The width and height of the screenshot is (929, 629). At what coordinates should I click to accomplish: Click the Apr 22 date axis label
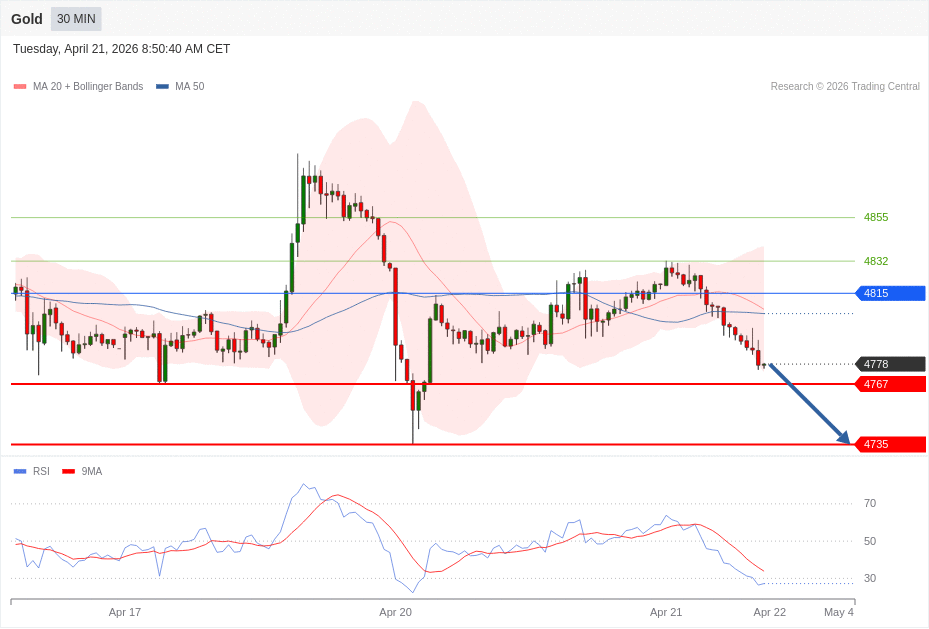click(x=769, y=612)
